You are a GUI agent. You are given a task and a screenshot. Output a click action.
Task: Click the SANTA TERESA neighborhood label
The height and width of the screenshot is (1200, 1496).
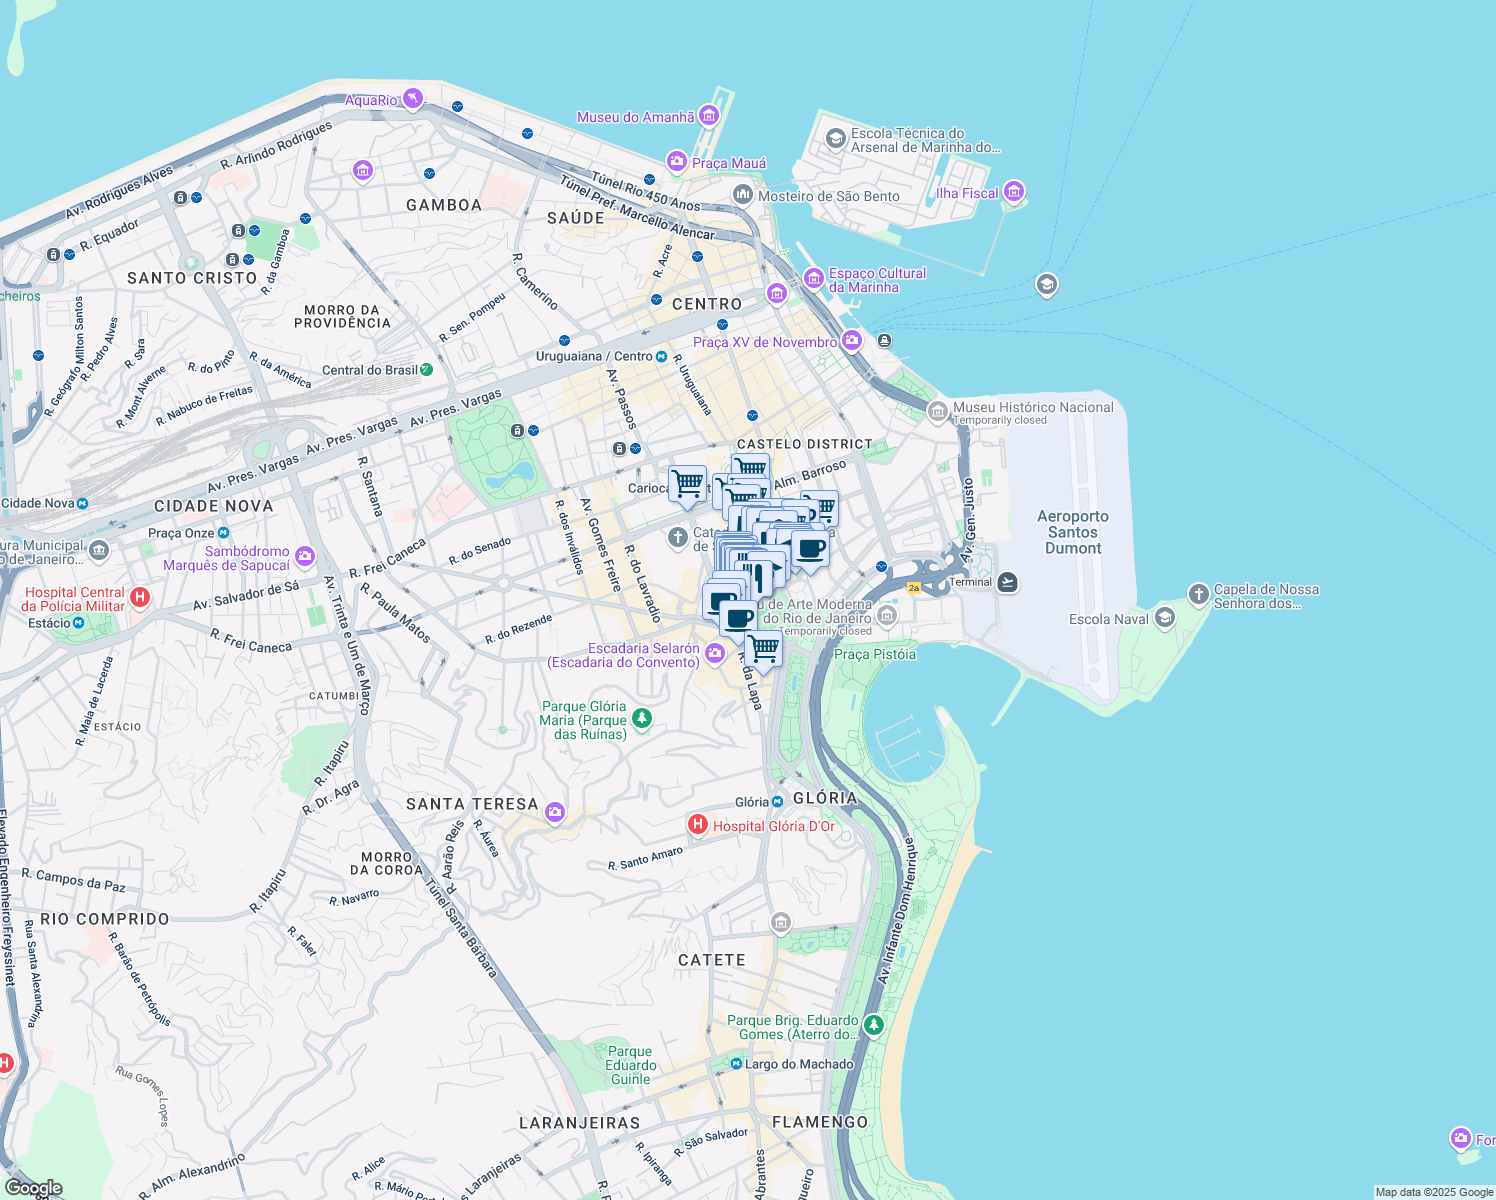click(472, 804)
